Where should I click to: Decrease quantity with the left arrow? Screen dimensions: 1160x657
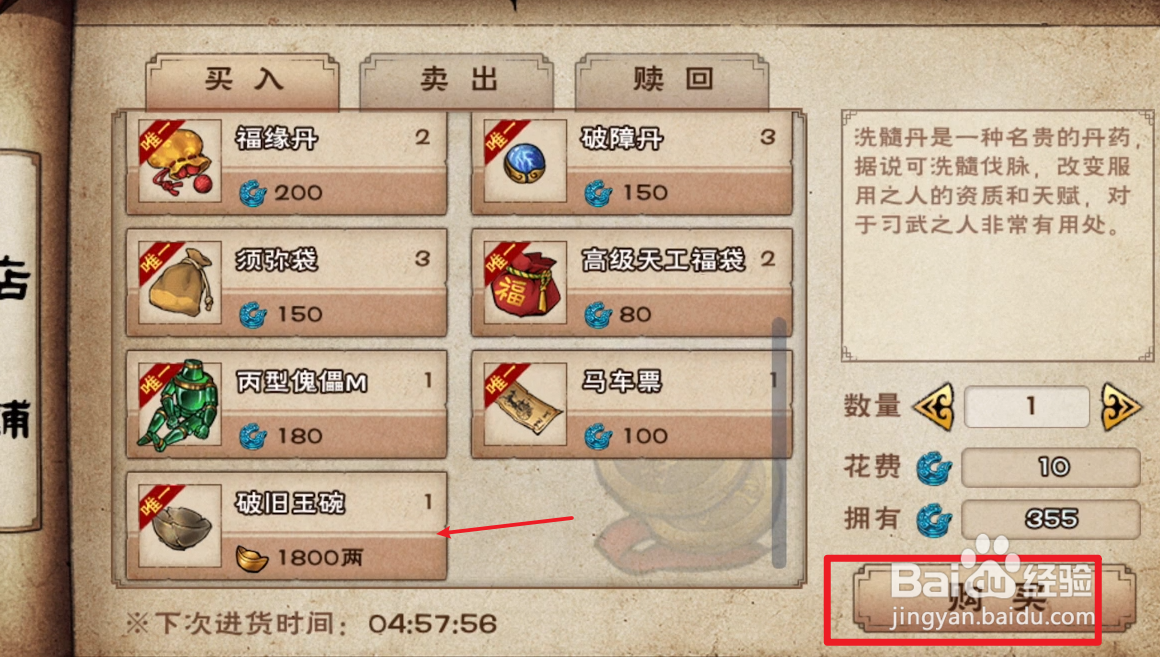[934, 406]
